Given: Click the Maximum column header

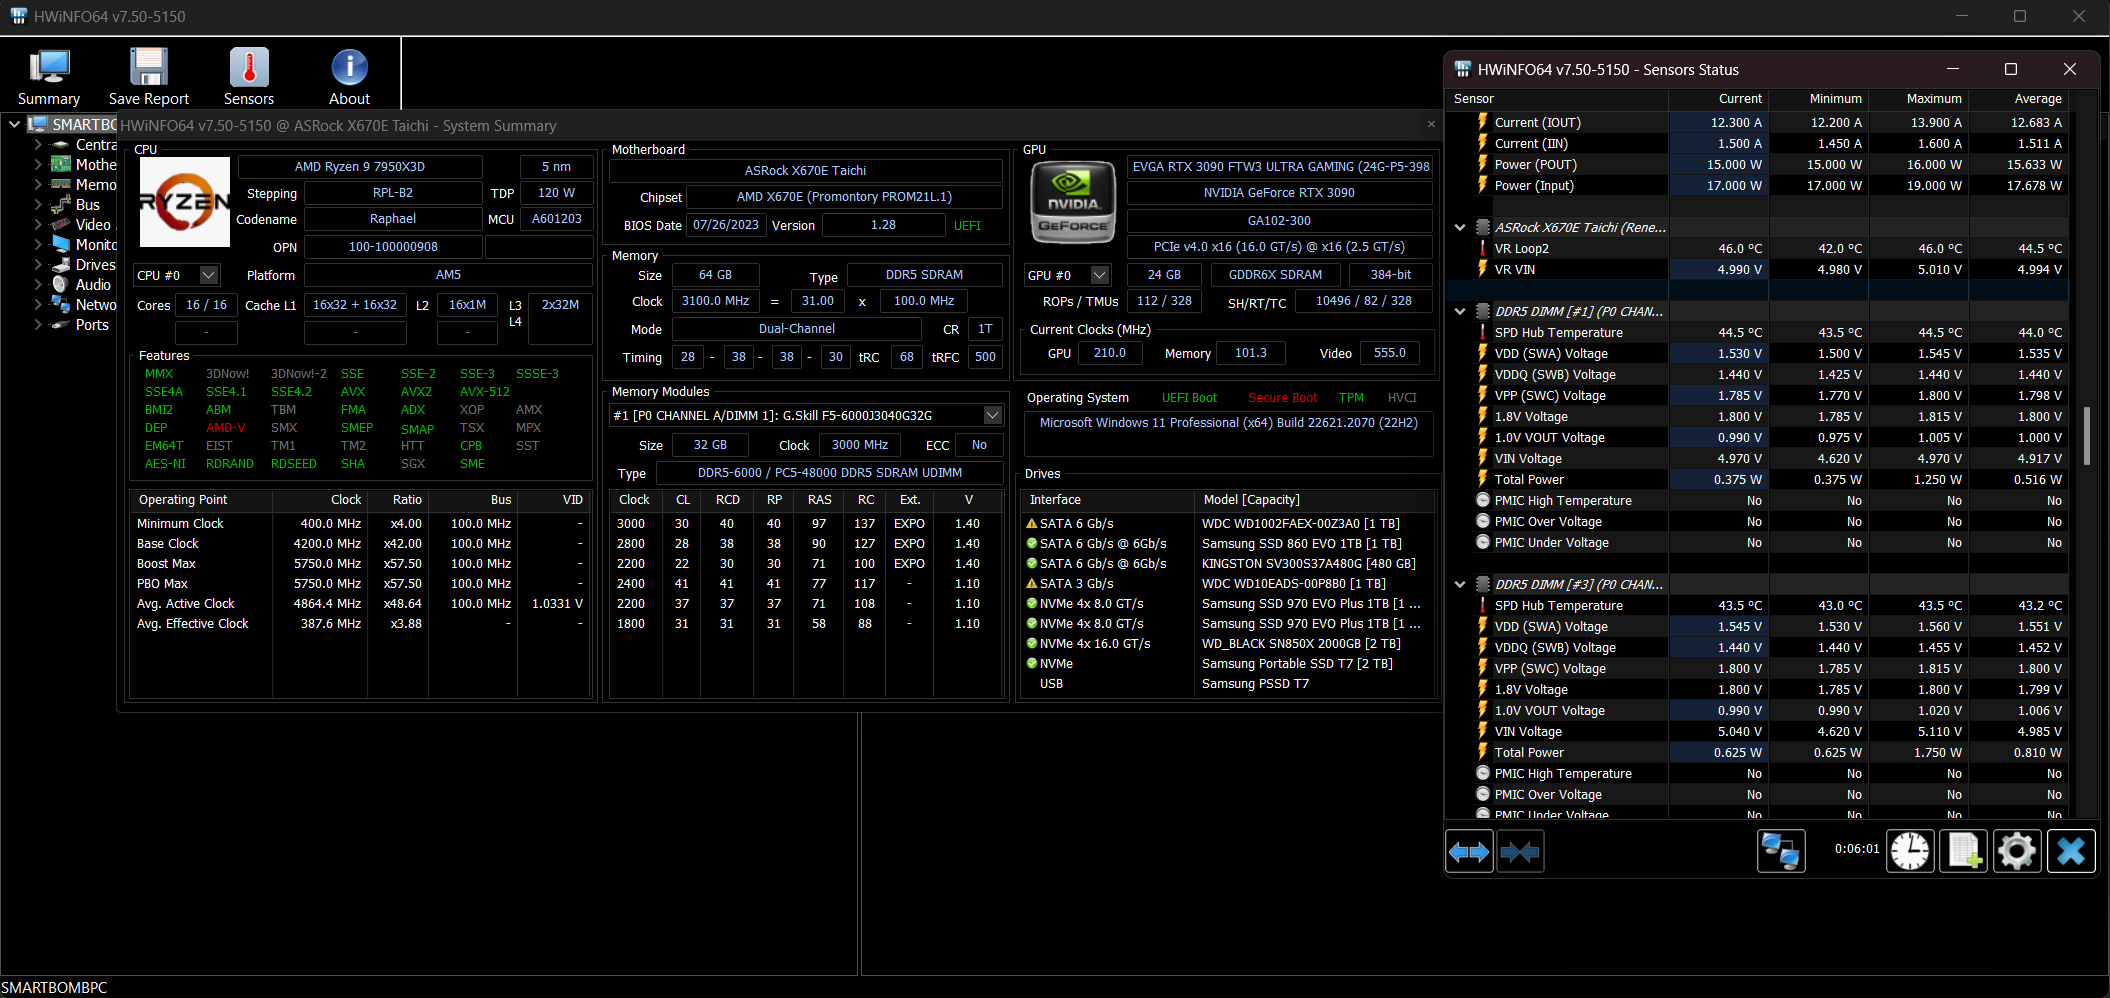Looking at the screenshot, I should 1933,99.
